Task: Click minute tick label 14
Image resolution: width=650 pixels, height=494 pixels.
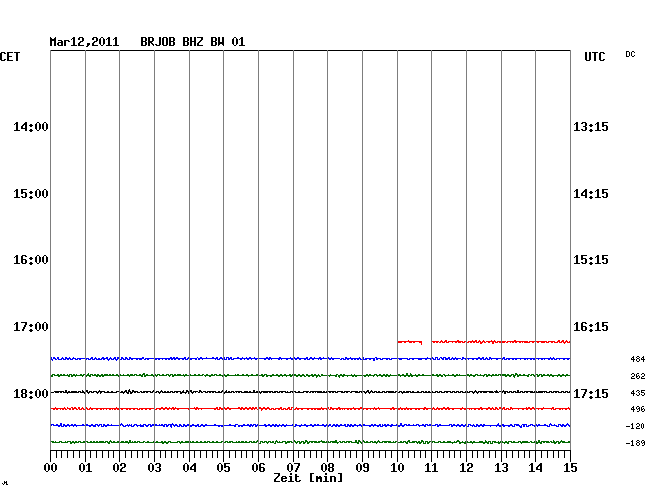Action: click(536, 468)
